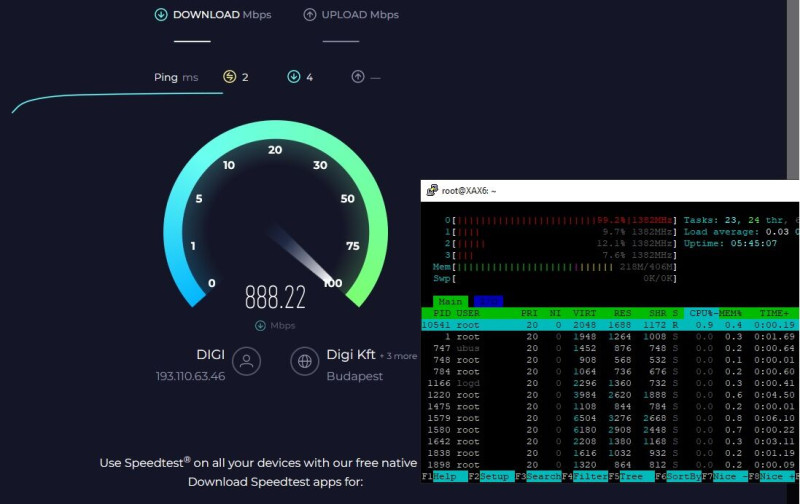Switch to the blue I/O tab in htop
Screen dimensions: 800x504
488,301
